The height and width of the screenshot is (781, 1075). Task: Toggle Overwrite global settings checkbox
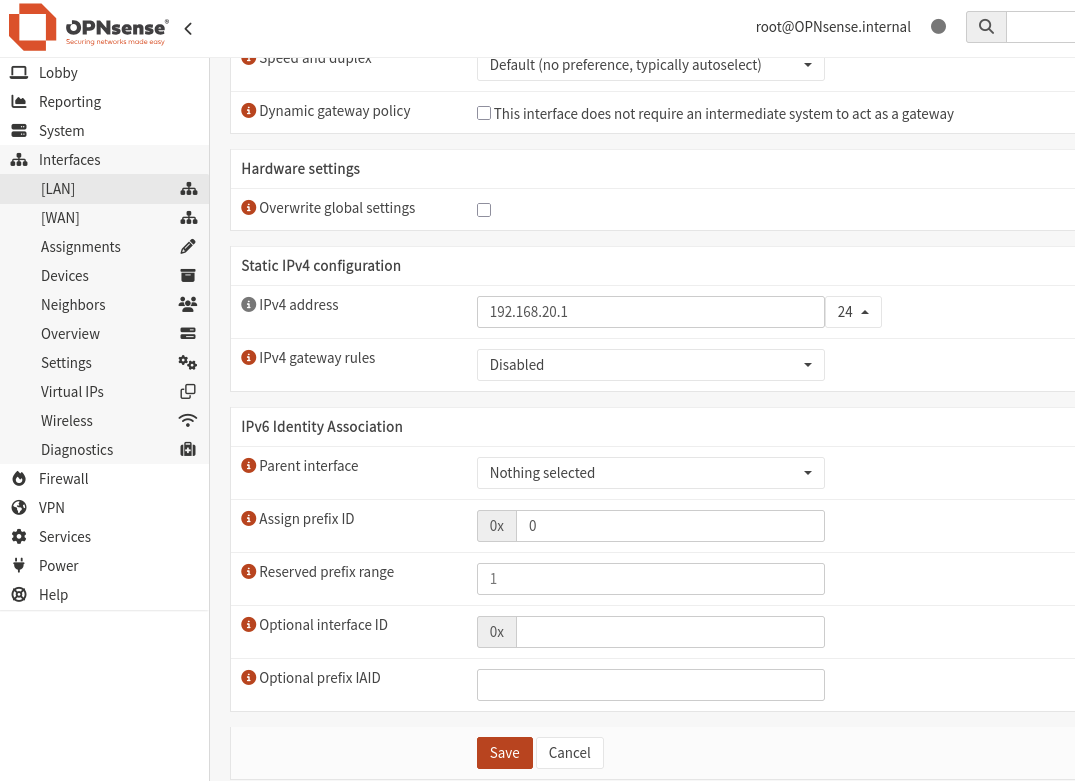tap(484, 210)
